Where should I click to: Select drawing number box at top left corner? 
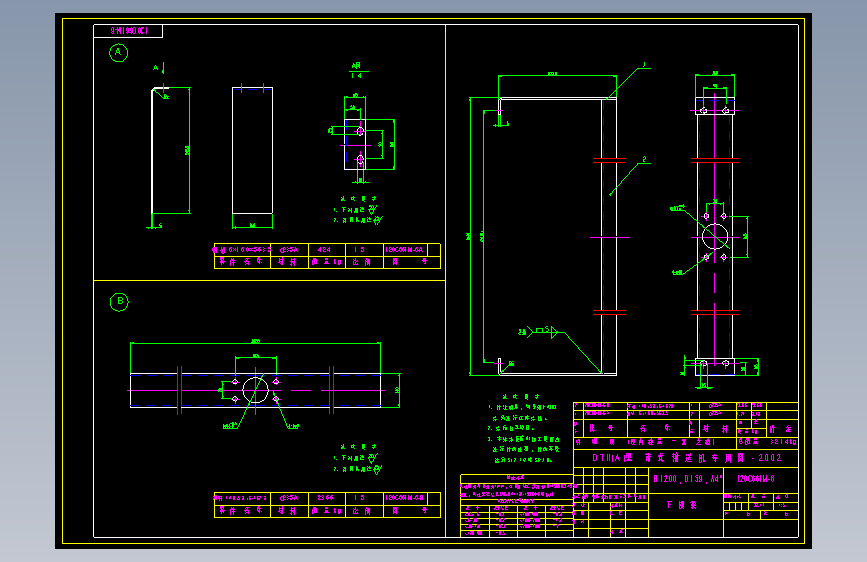click(x=128, y=31)
